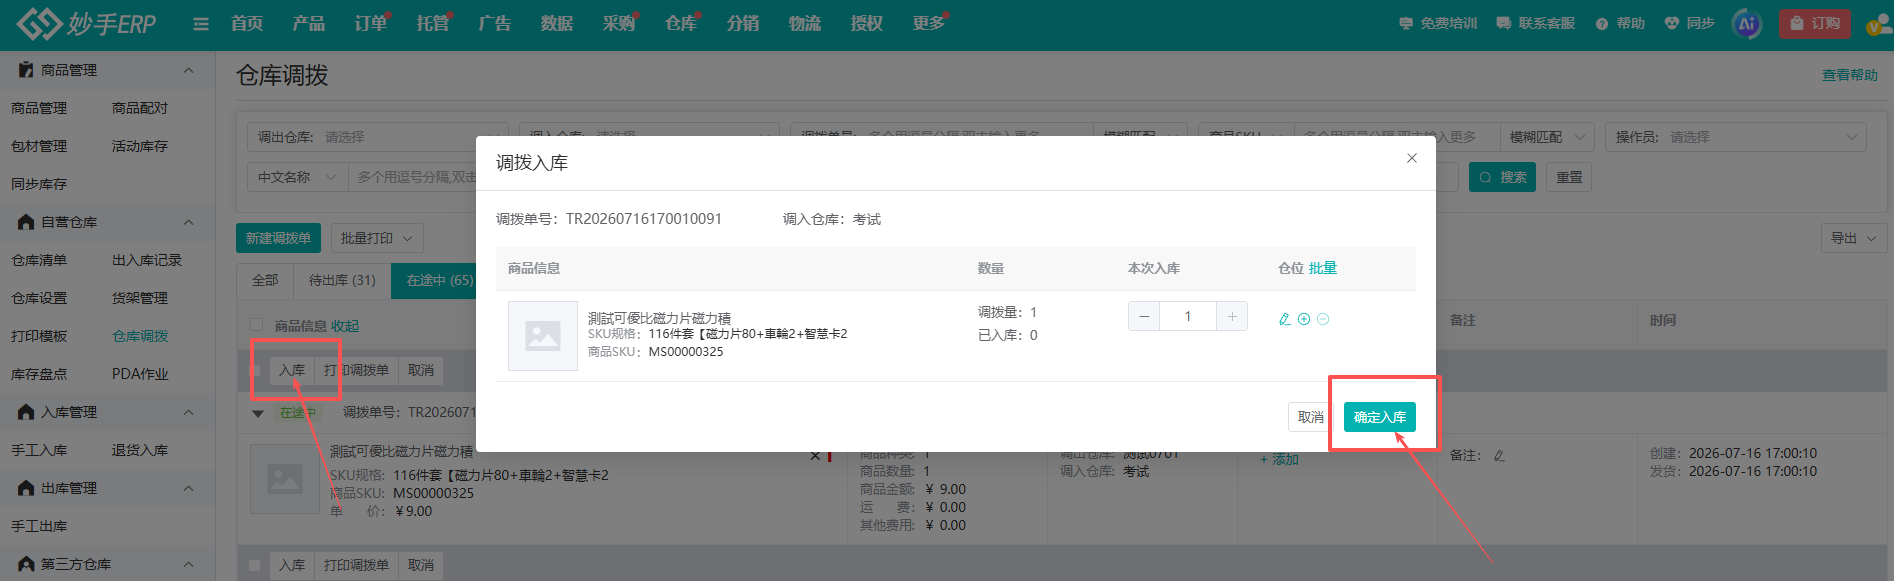
Task: Open 仓库调拨 in sidebar
Action: coord(140,336)
